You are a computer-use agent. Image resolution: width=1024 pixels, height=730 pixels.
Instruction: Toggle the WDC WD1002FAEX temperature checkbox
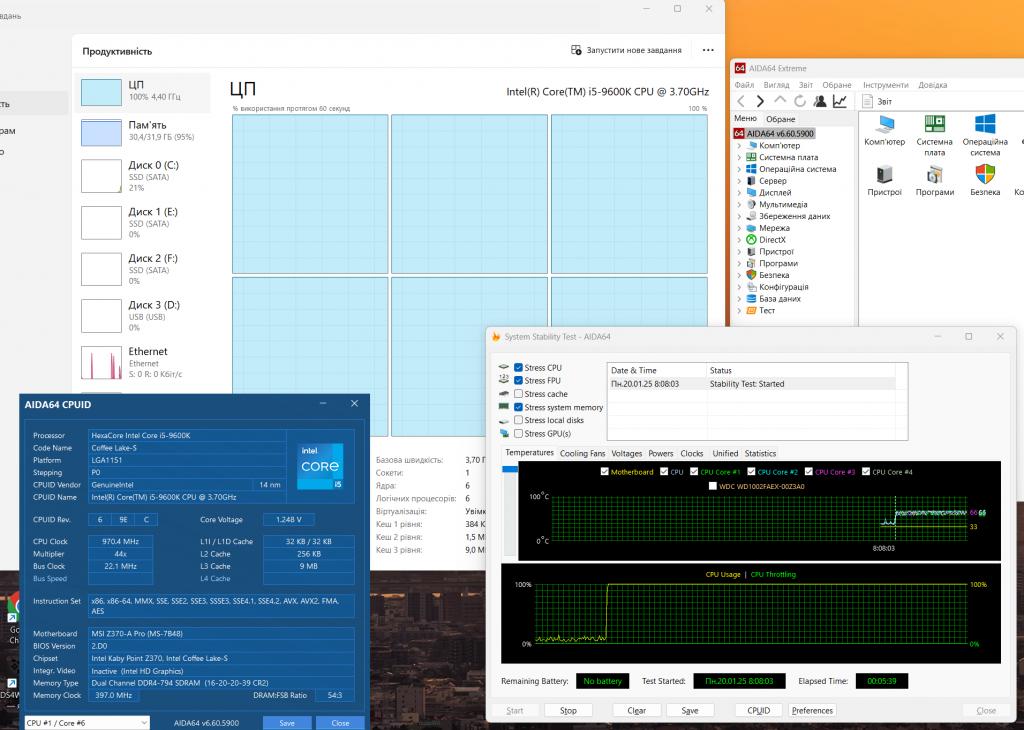point(713,486)
